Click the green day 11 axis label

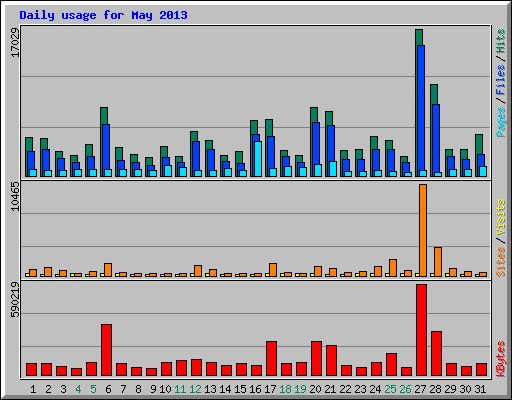[x=180, y=389]
